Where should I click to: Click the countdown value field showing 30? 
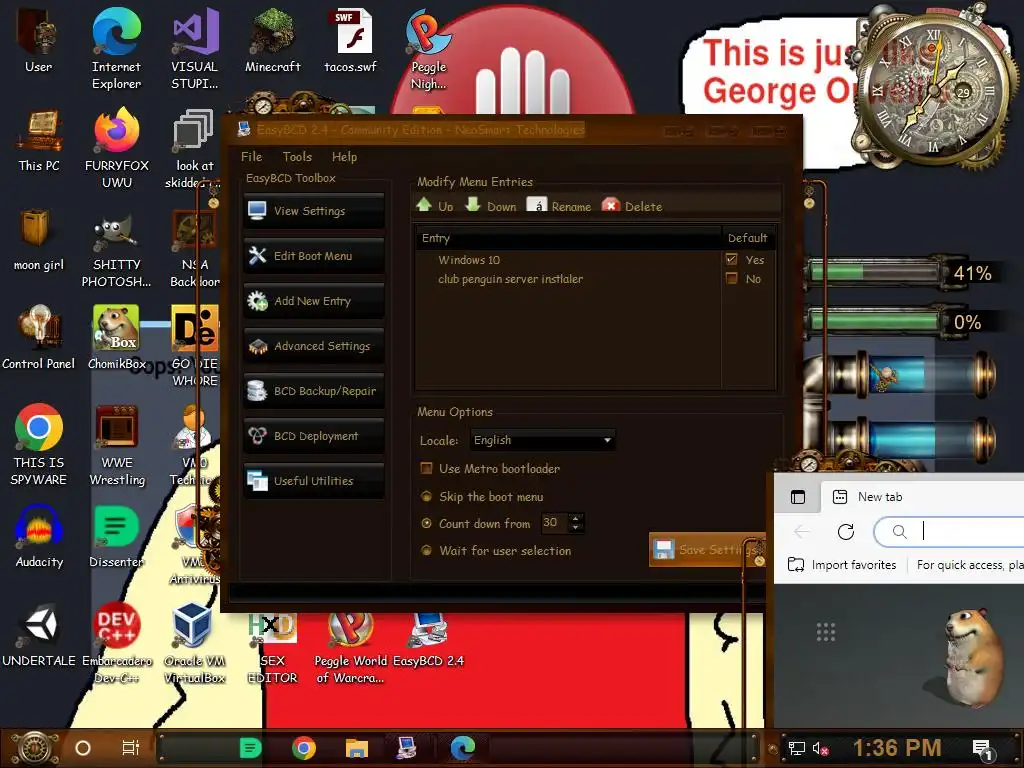click(x=554, y=522)
